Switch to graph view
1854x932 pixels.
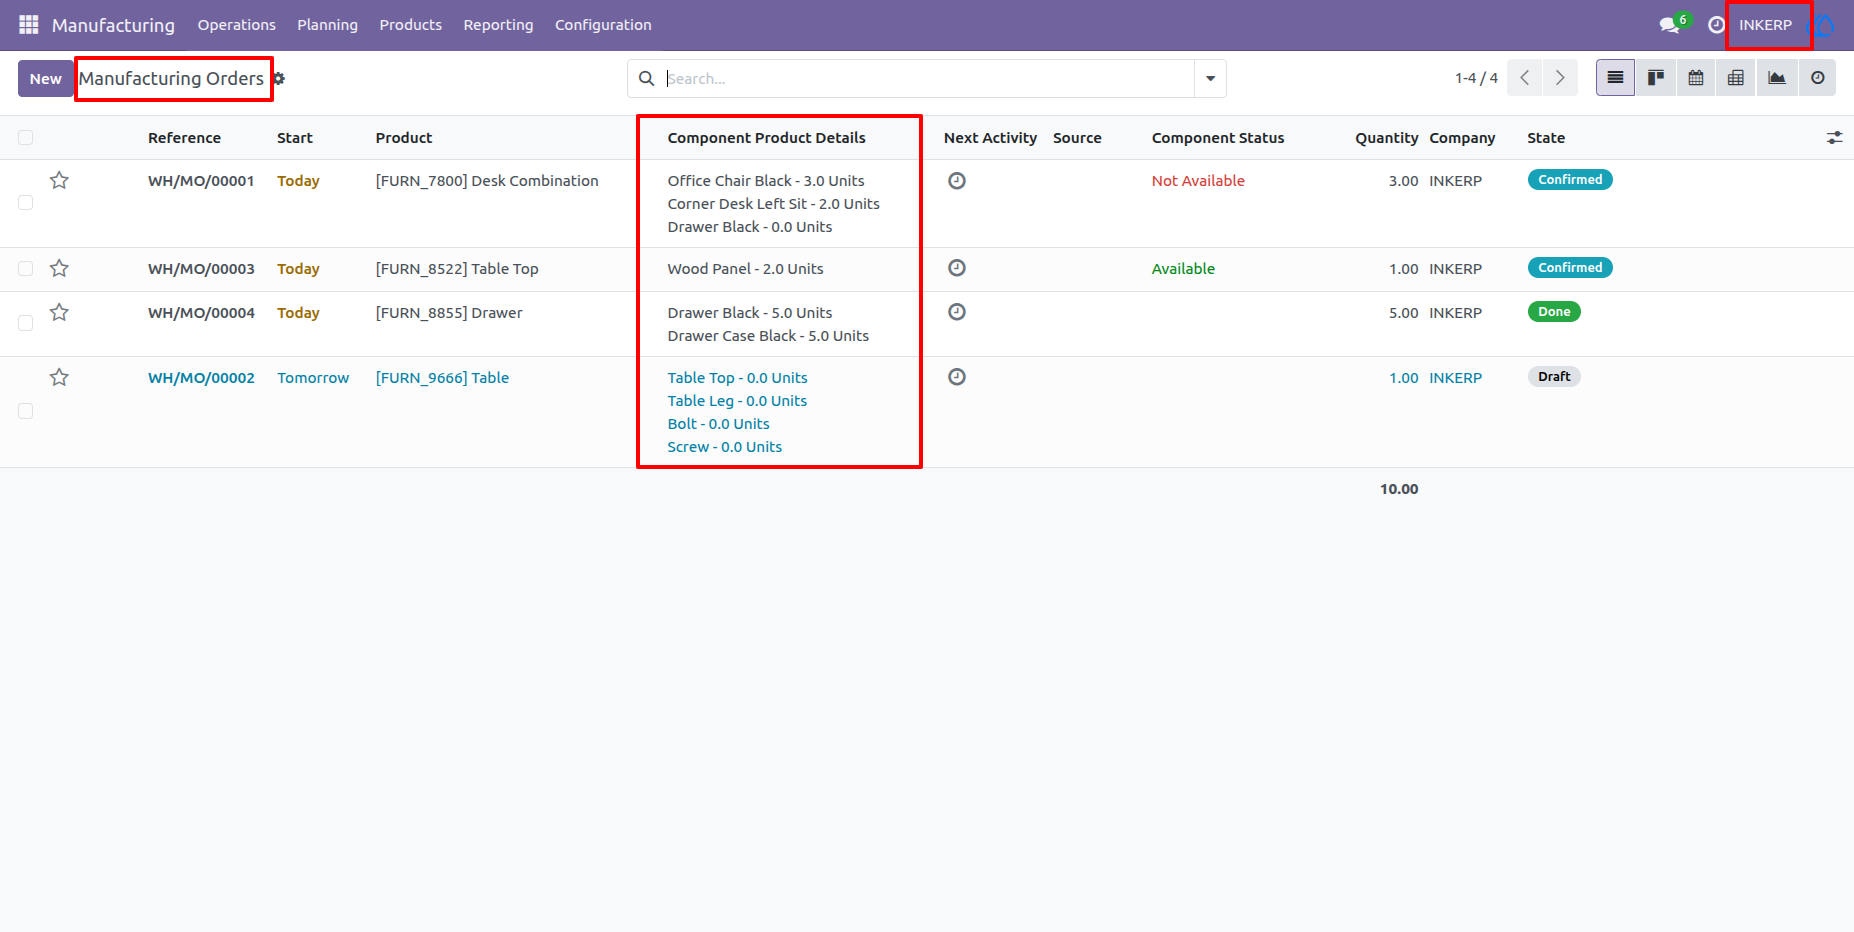[1777, 78]
